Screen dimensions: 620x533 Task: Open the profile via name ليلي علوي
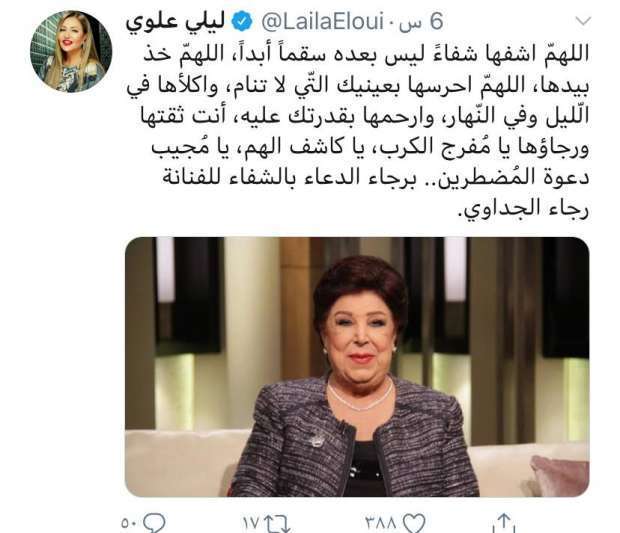(176, 22)
